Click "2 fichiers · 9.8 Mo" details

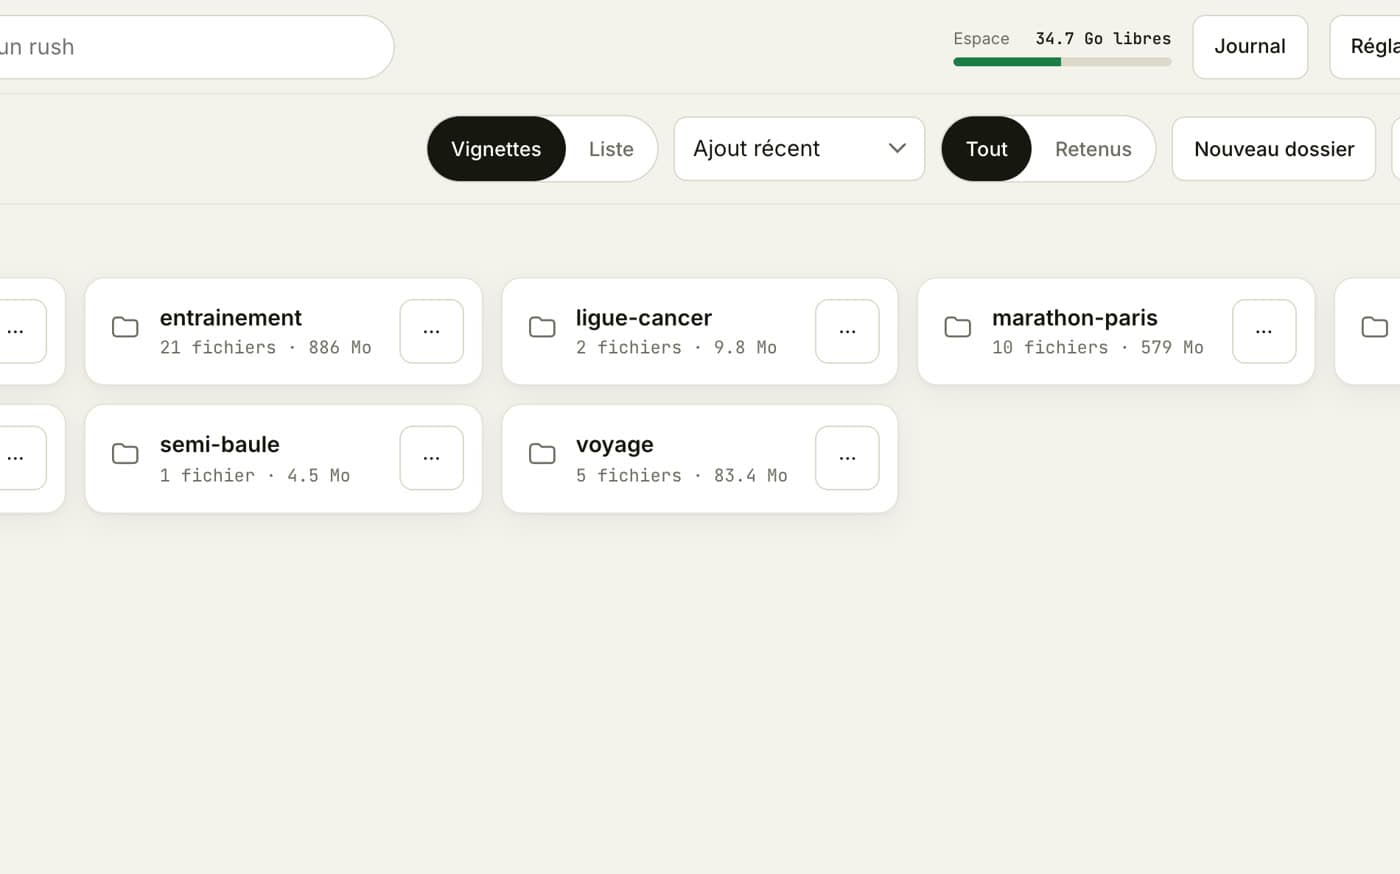click(676, 348)
